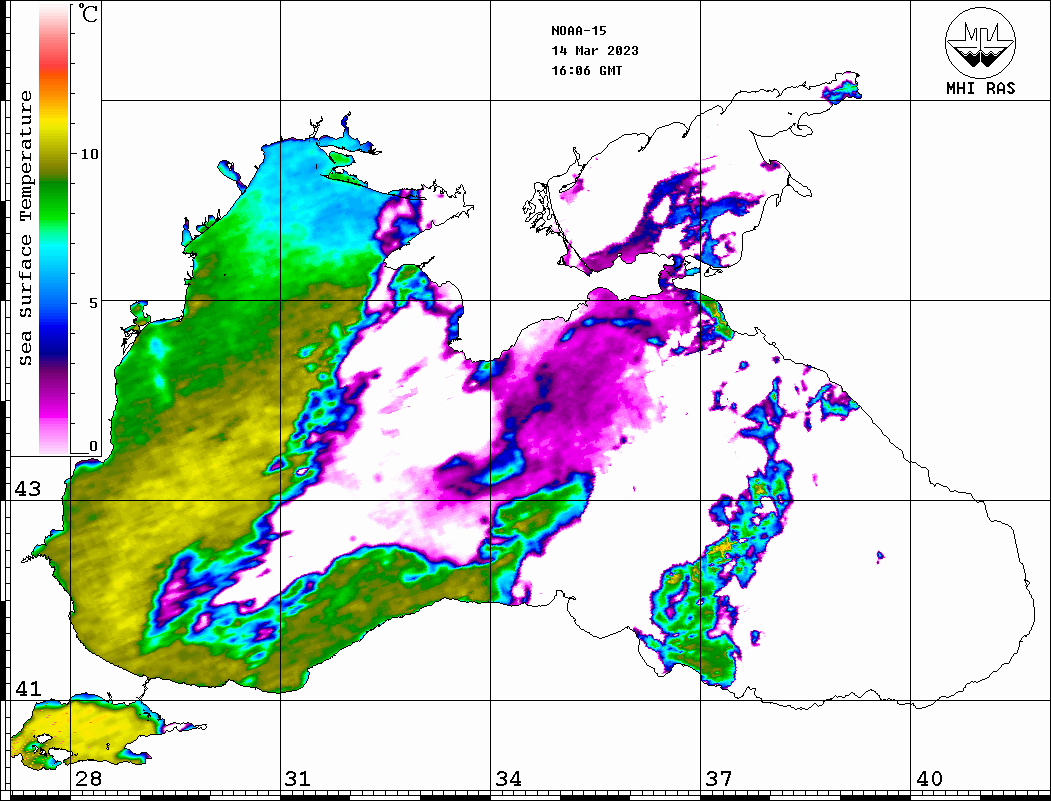This screenshot has height=801, width=1051.
Task: Click the 0 mark on temperature scale
Action: pos(93,446)
